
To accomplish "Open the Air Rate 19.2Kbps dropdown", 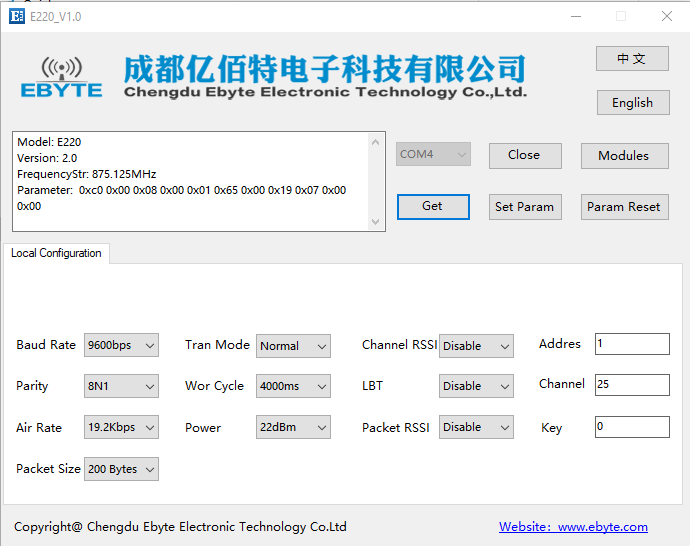I will (x=121, y=427).
